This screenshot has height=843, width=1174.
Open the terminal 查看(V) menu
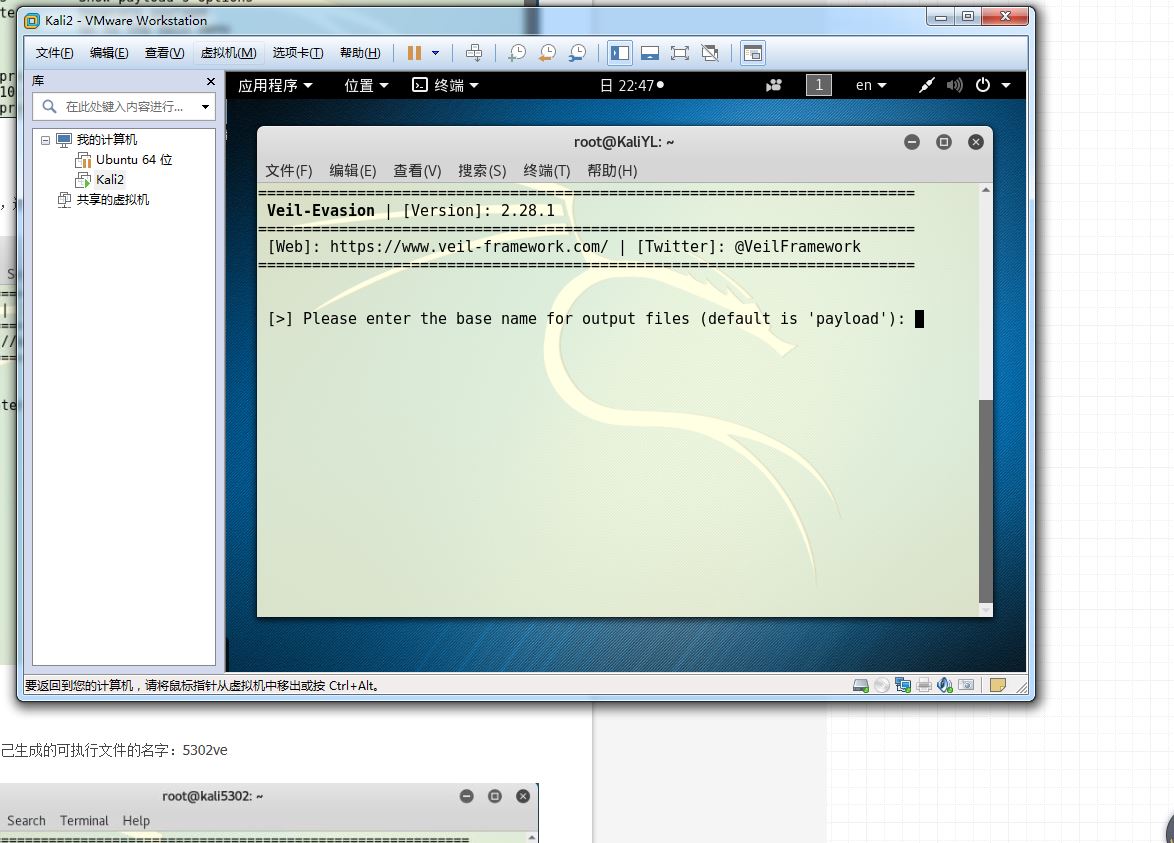point(417,171)
